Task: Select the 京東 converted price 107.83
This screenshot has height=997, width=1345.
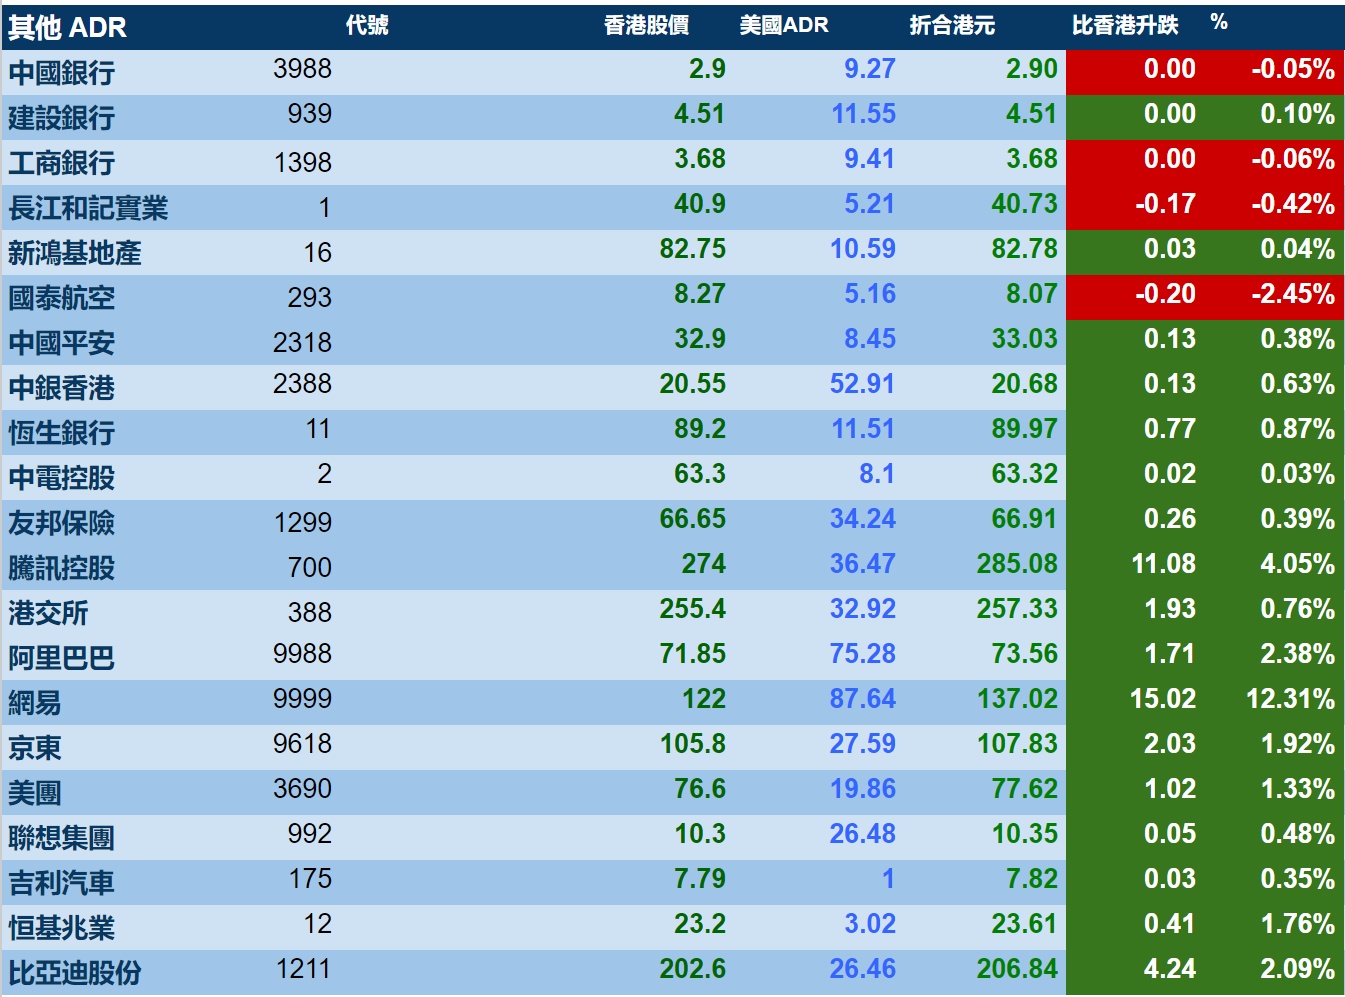Action: point(1017,744)
